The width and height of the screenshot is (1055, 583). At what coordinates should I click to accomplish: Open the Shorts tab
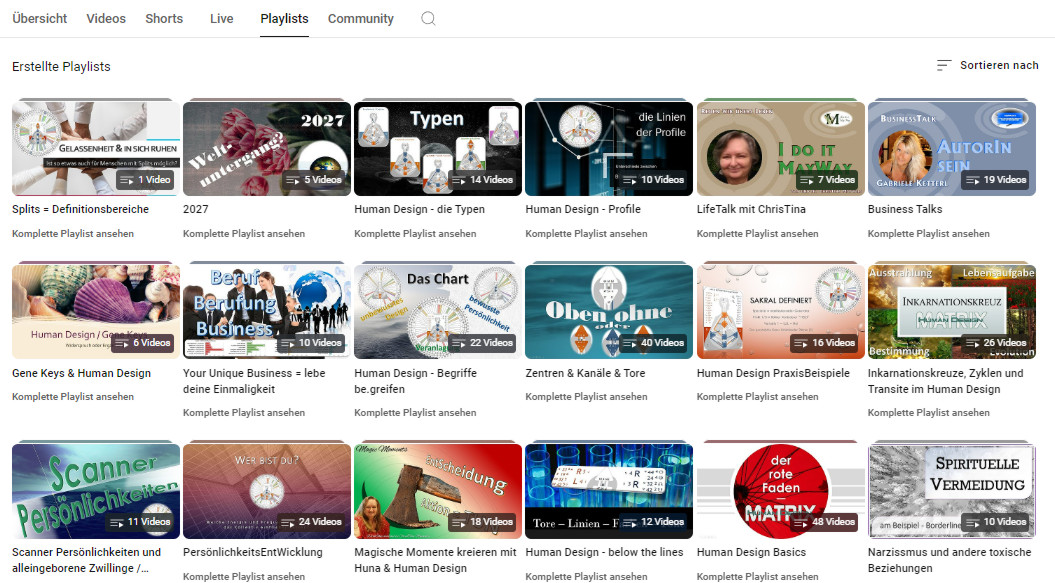coord(164,18)
